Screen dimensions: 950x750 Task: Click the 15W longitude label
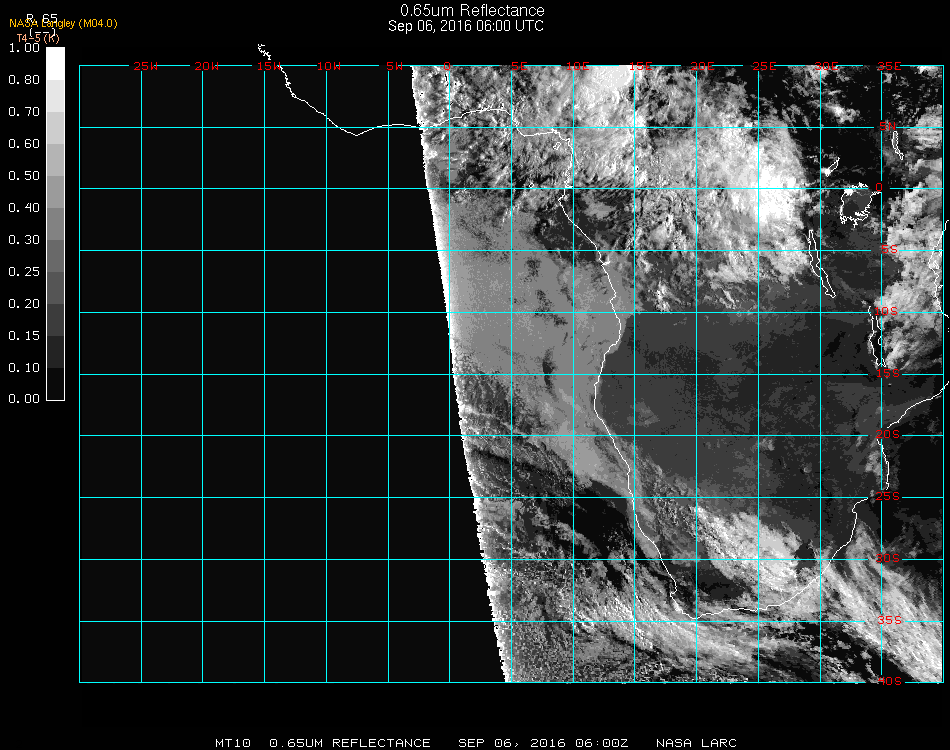pyautogui.click(x=268, y=66)
